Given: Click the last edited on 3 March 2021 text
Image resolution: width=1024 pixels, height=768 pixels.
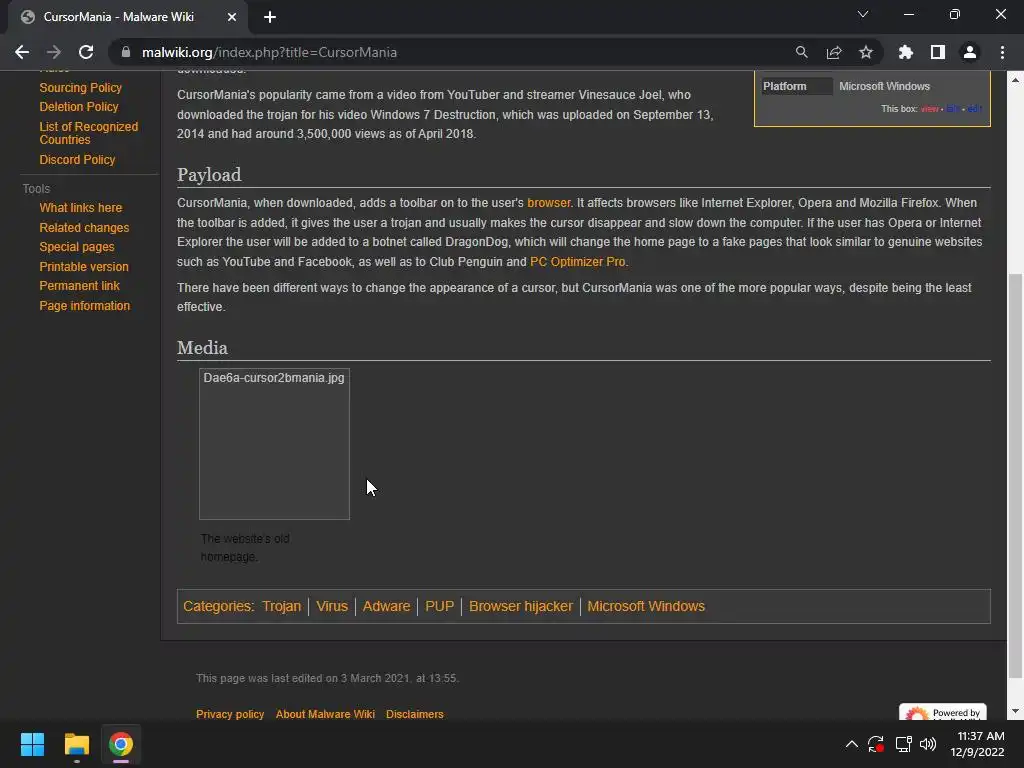Looking at the screenshot, I should [x=327, y=678].
